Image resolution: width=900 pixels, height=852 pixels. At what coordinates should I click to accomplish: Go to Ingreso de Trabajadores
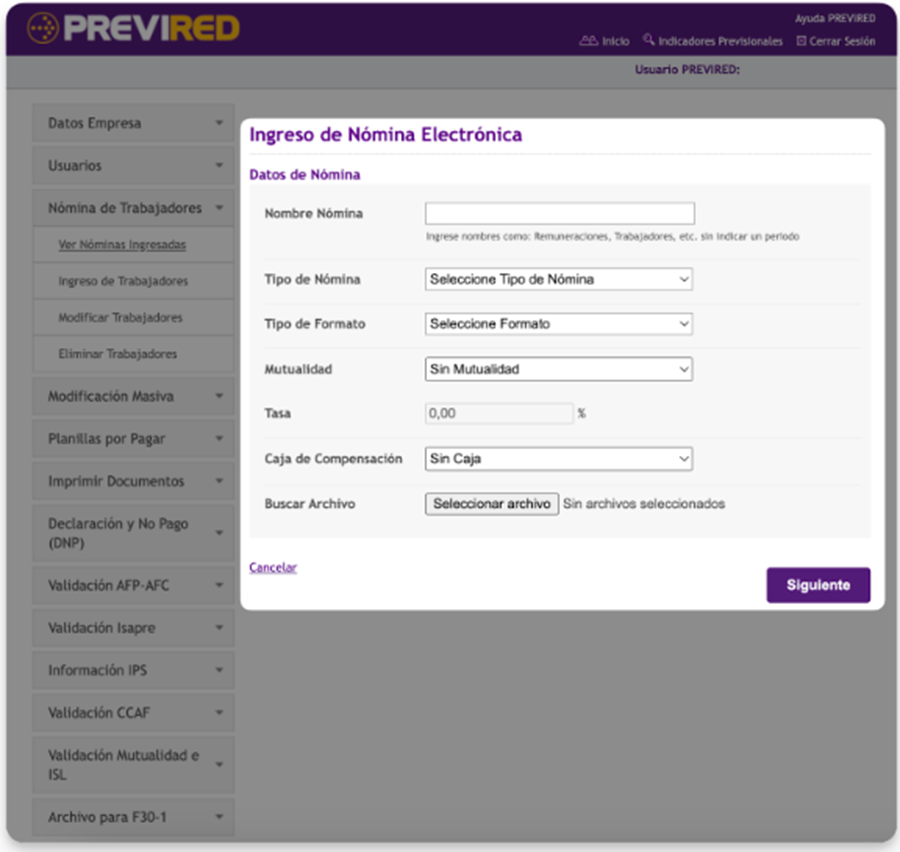[x=123, y=281]
